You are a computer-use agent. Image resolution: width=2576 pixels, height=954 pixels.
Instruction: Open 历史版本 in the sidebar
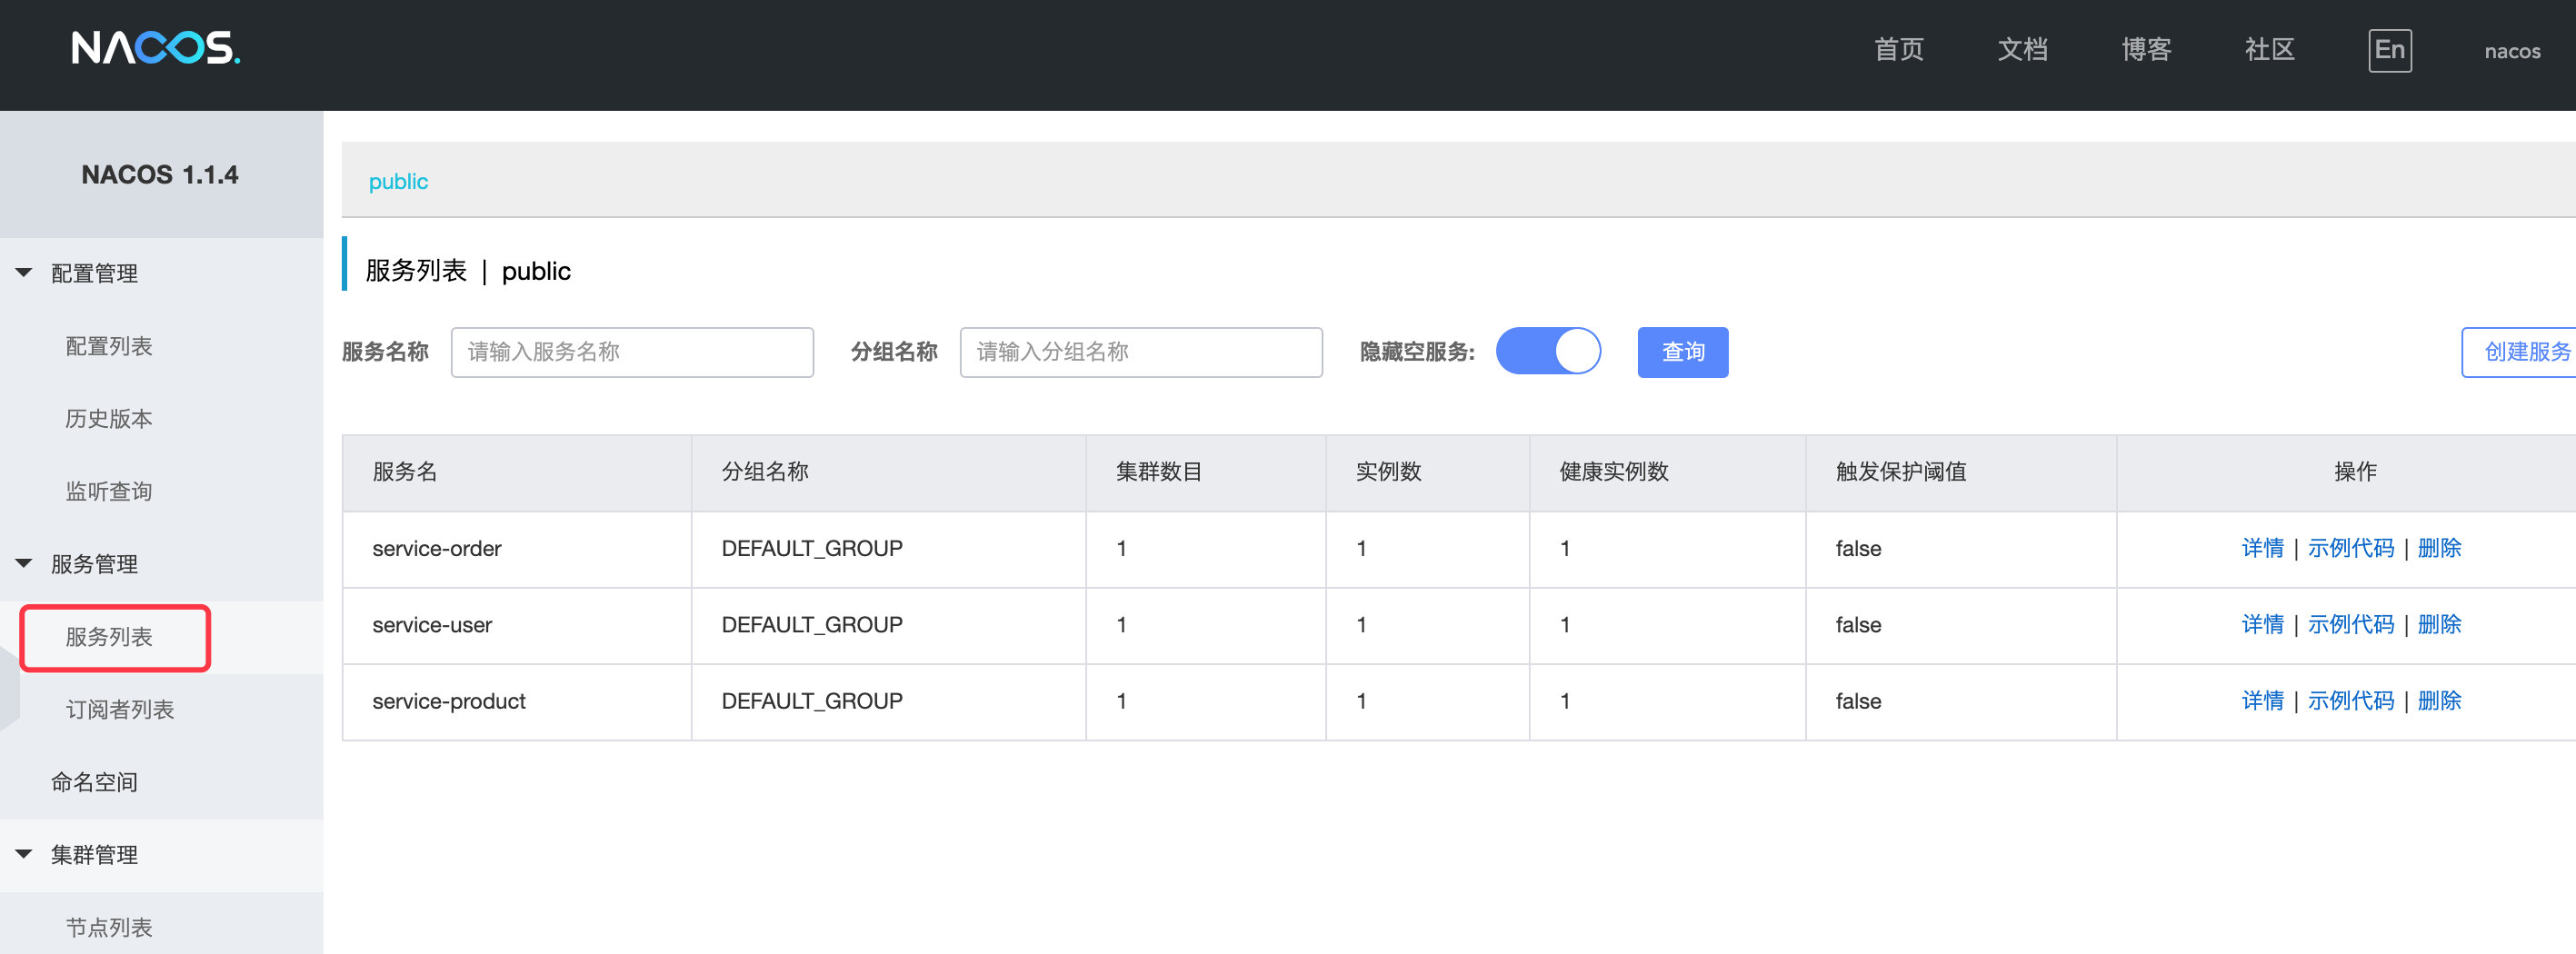click(x=109, y=419)
